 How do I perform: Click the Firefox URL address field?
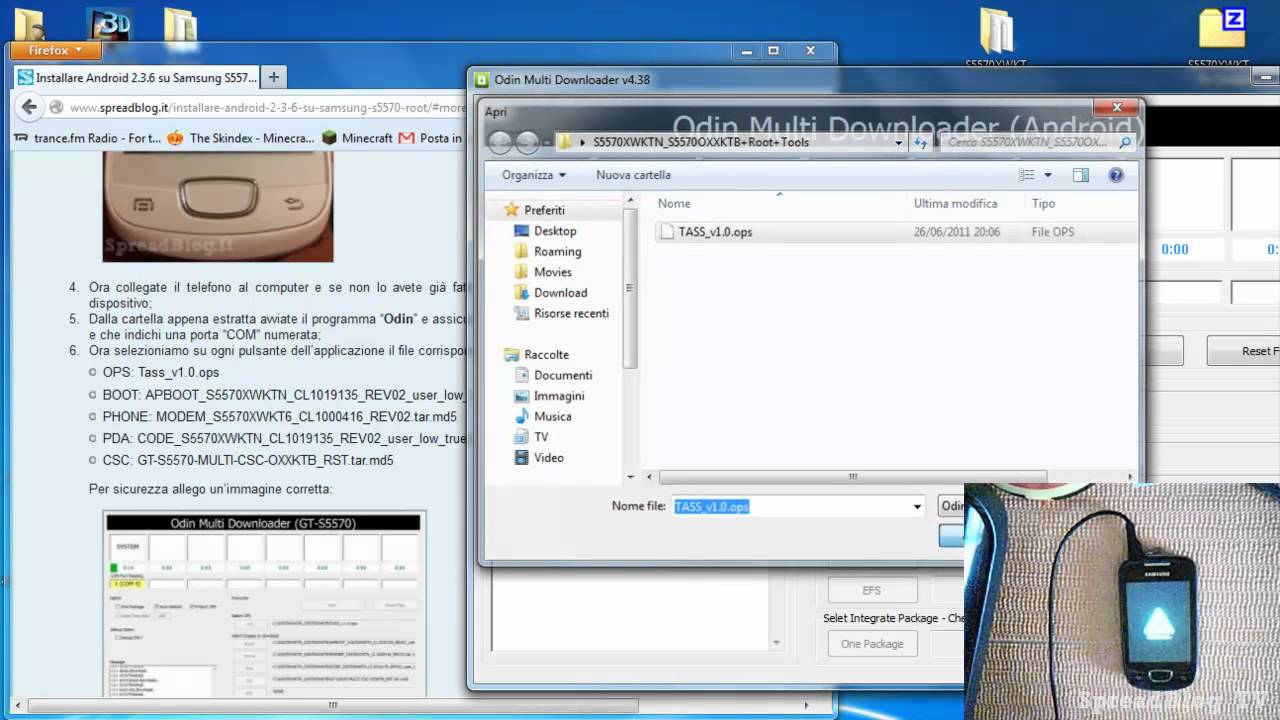tap(268, 108)
